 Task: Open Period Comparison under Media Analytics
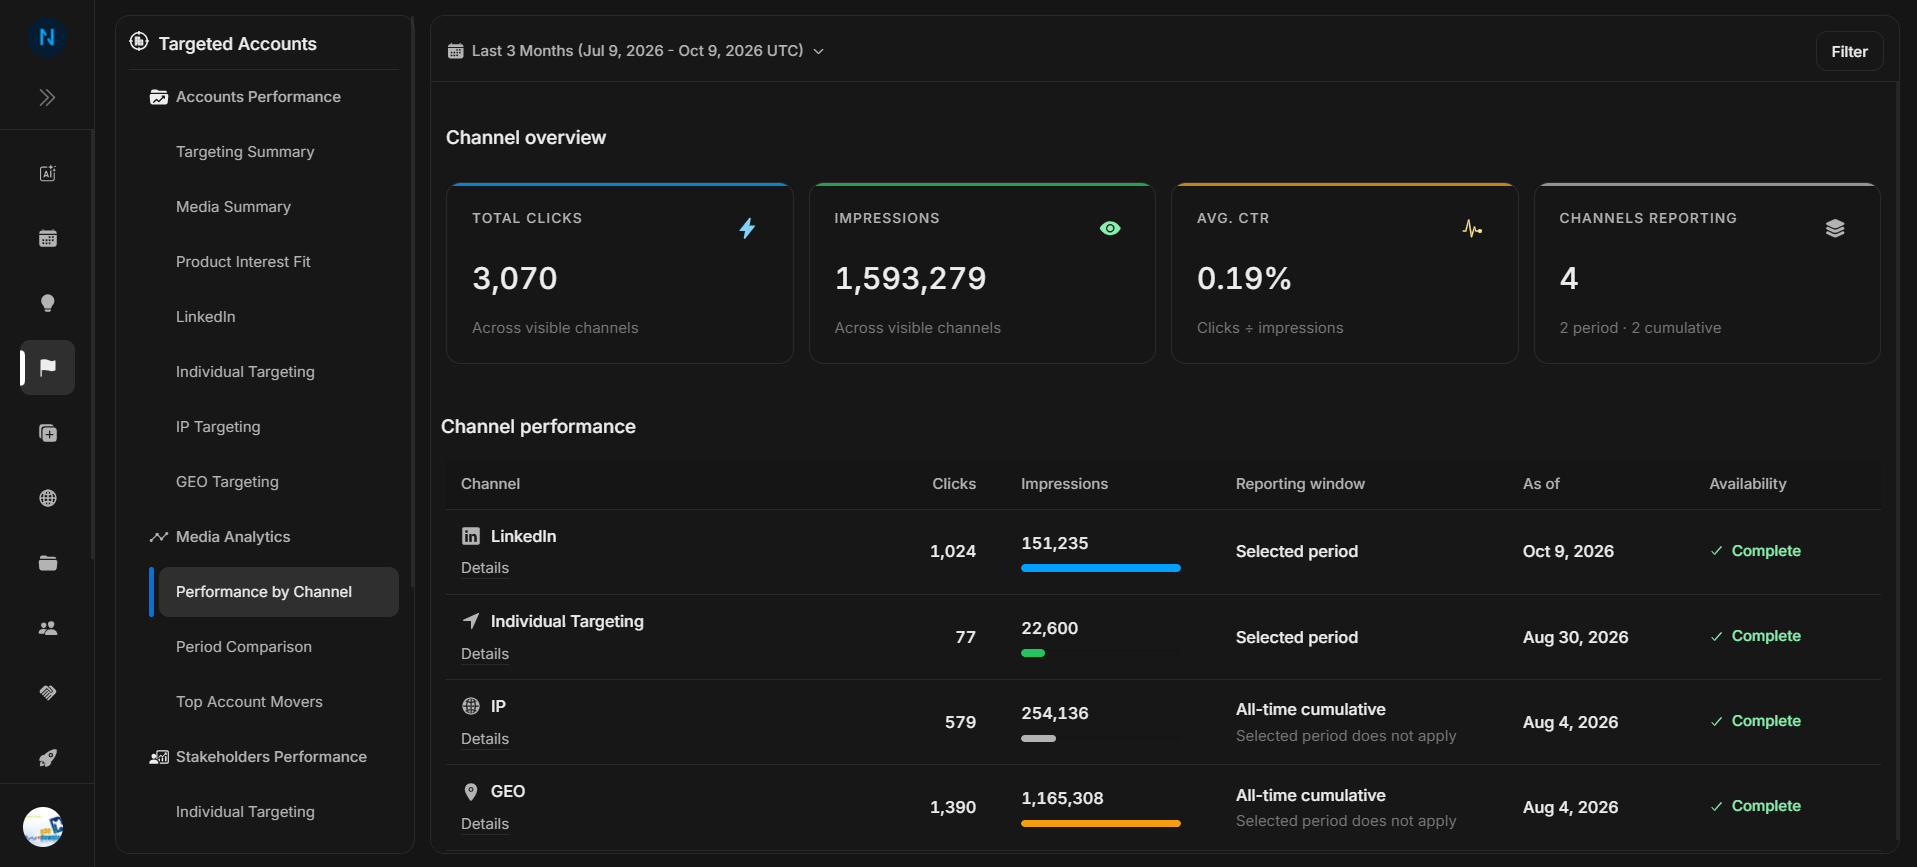tap(244, 647)
